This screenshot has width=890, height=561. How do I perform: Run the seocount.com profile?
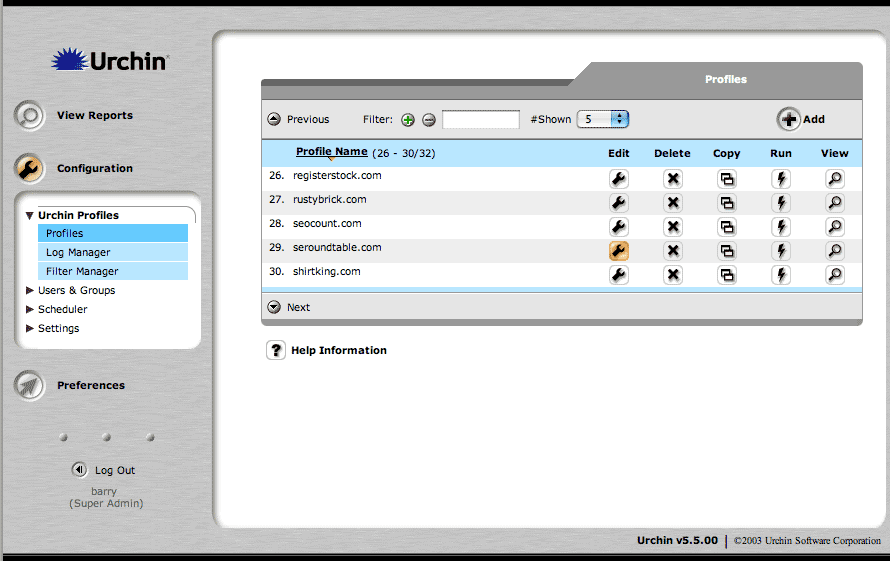click(781, 227)
